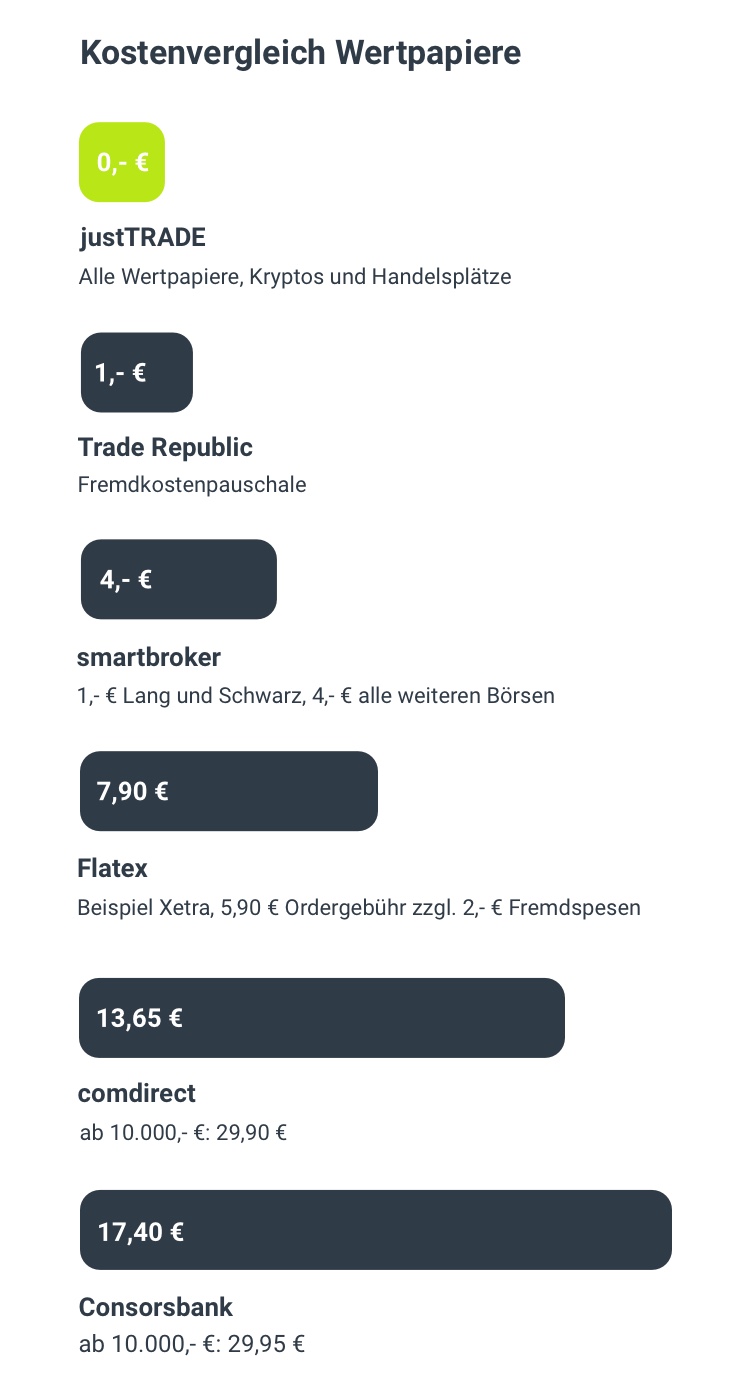
Task: Click the Alle Wertpapiere, Kryptos und Handelsplätze text
Action: pos(295,277)
